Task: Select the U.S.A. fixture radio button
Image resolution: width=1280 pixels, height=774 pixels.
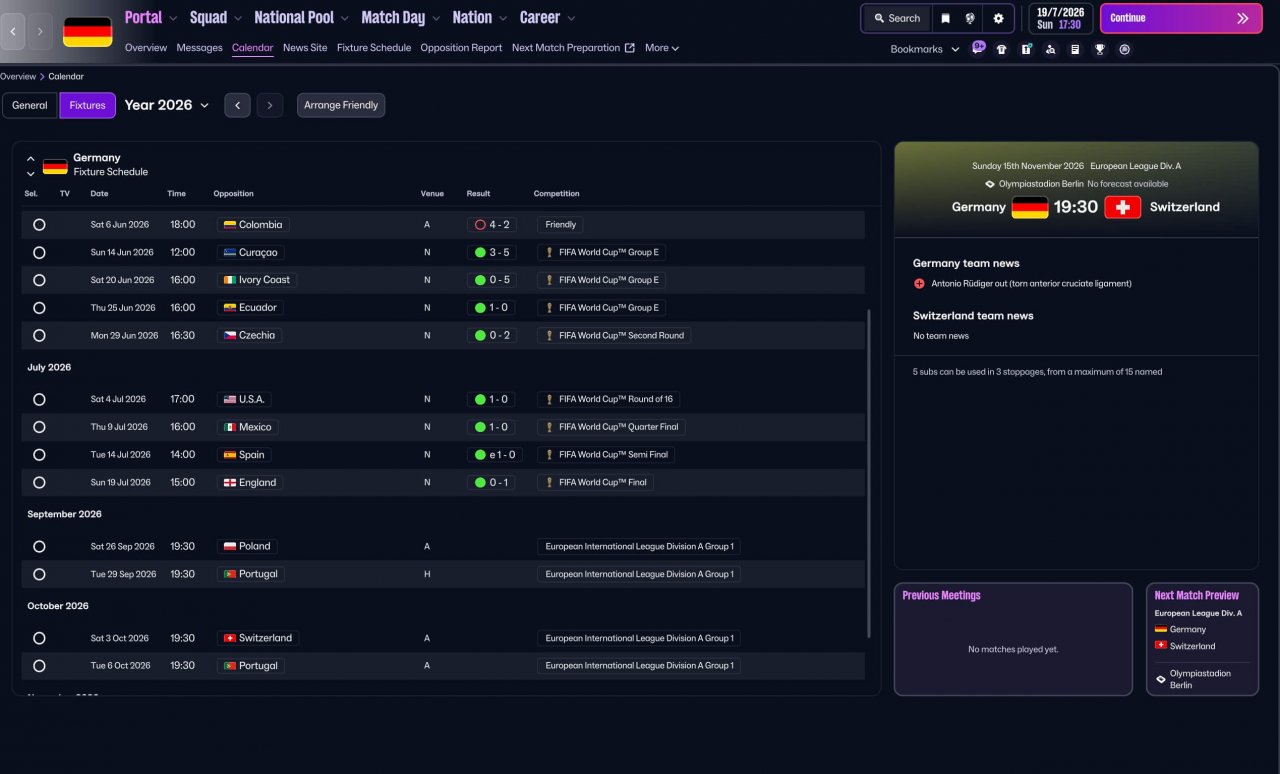Action: (39, 399)
